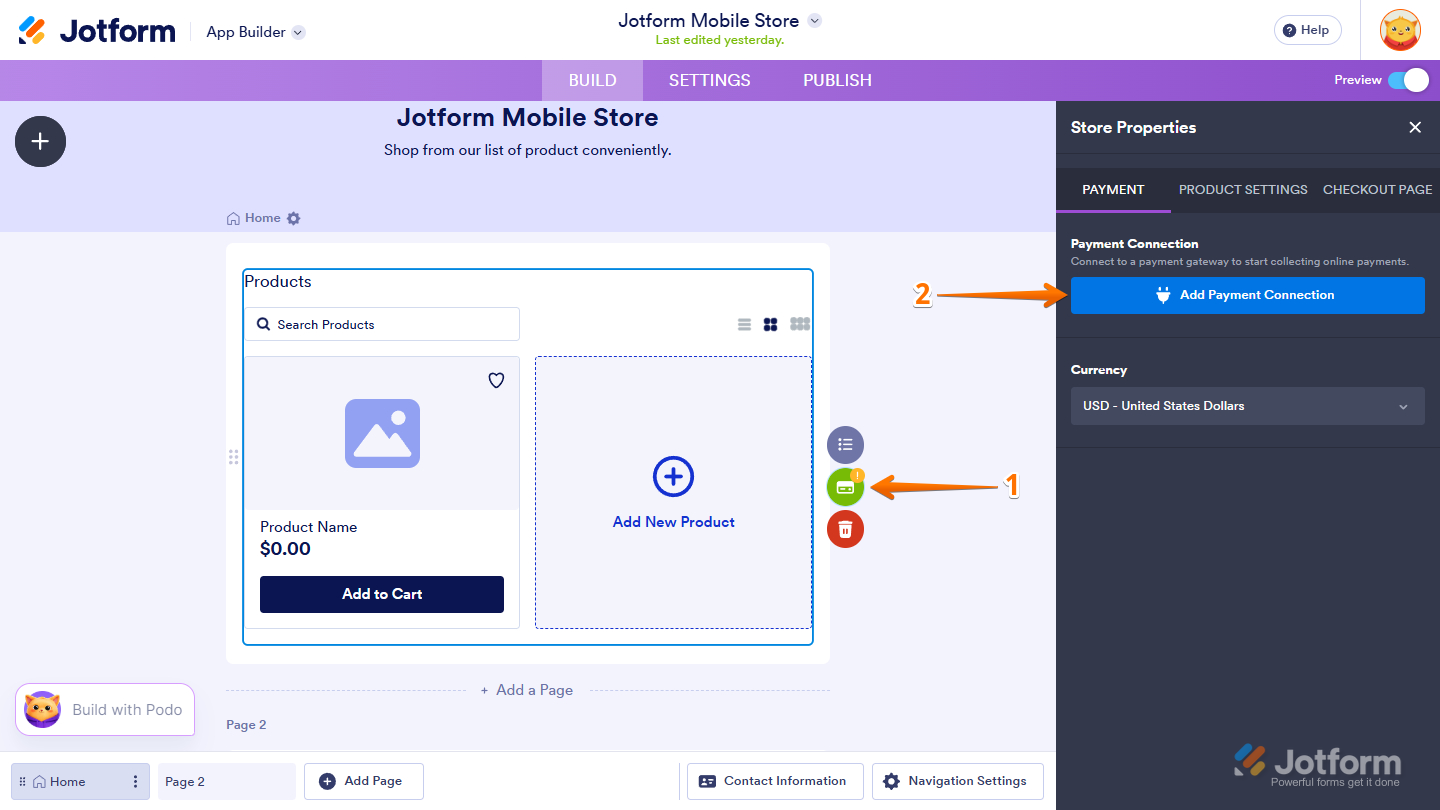Open the user avatar menu
Image resolution: width=1440 pixels, height=810 pixels.
tap(1400, 30)
